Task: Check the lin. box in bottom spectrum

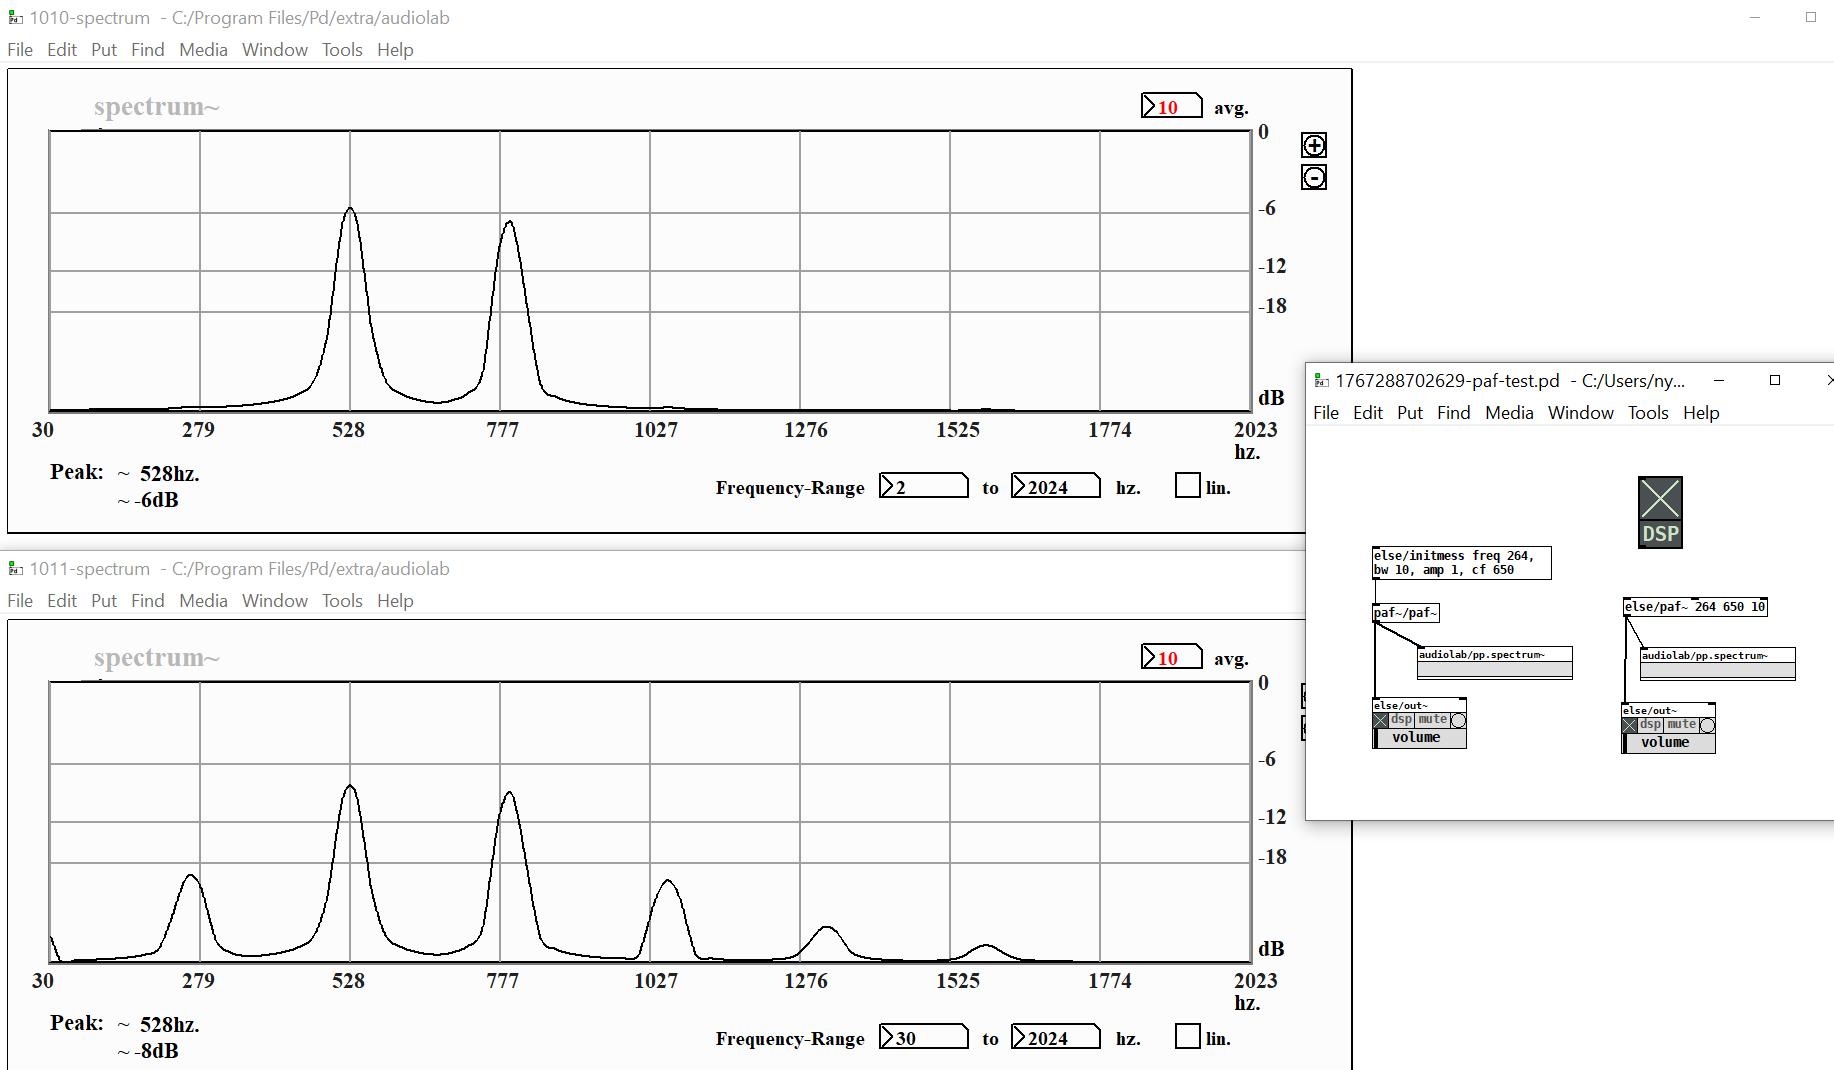Action: point(1187,1037)
